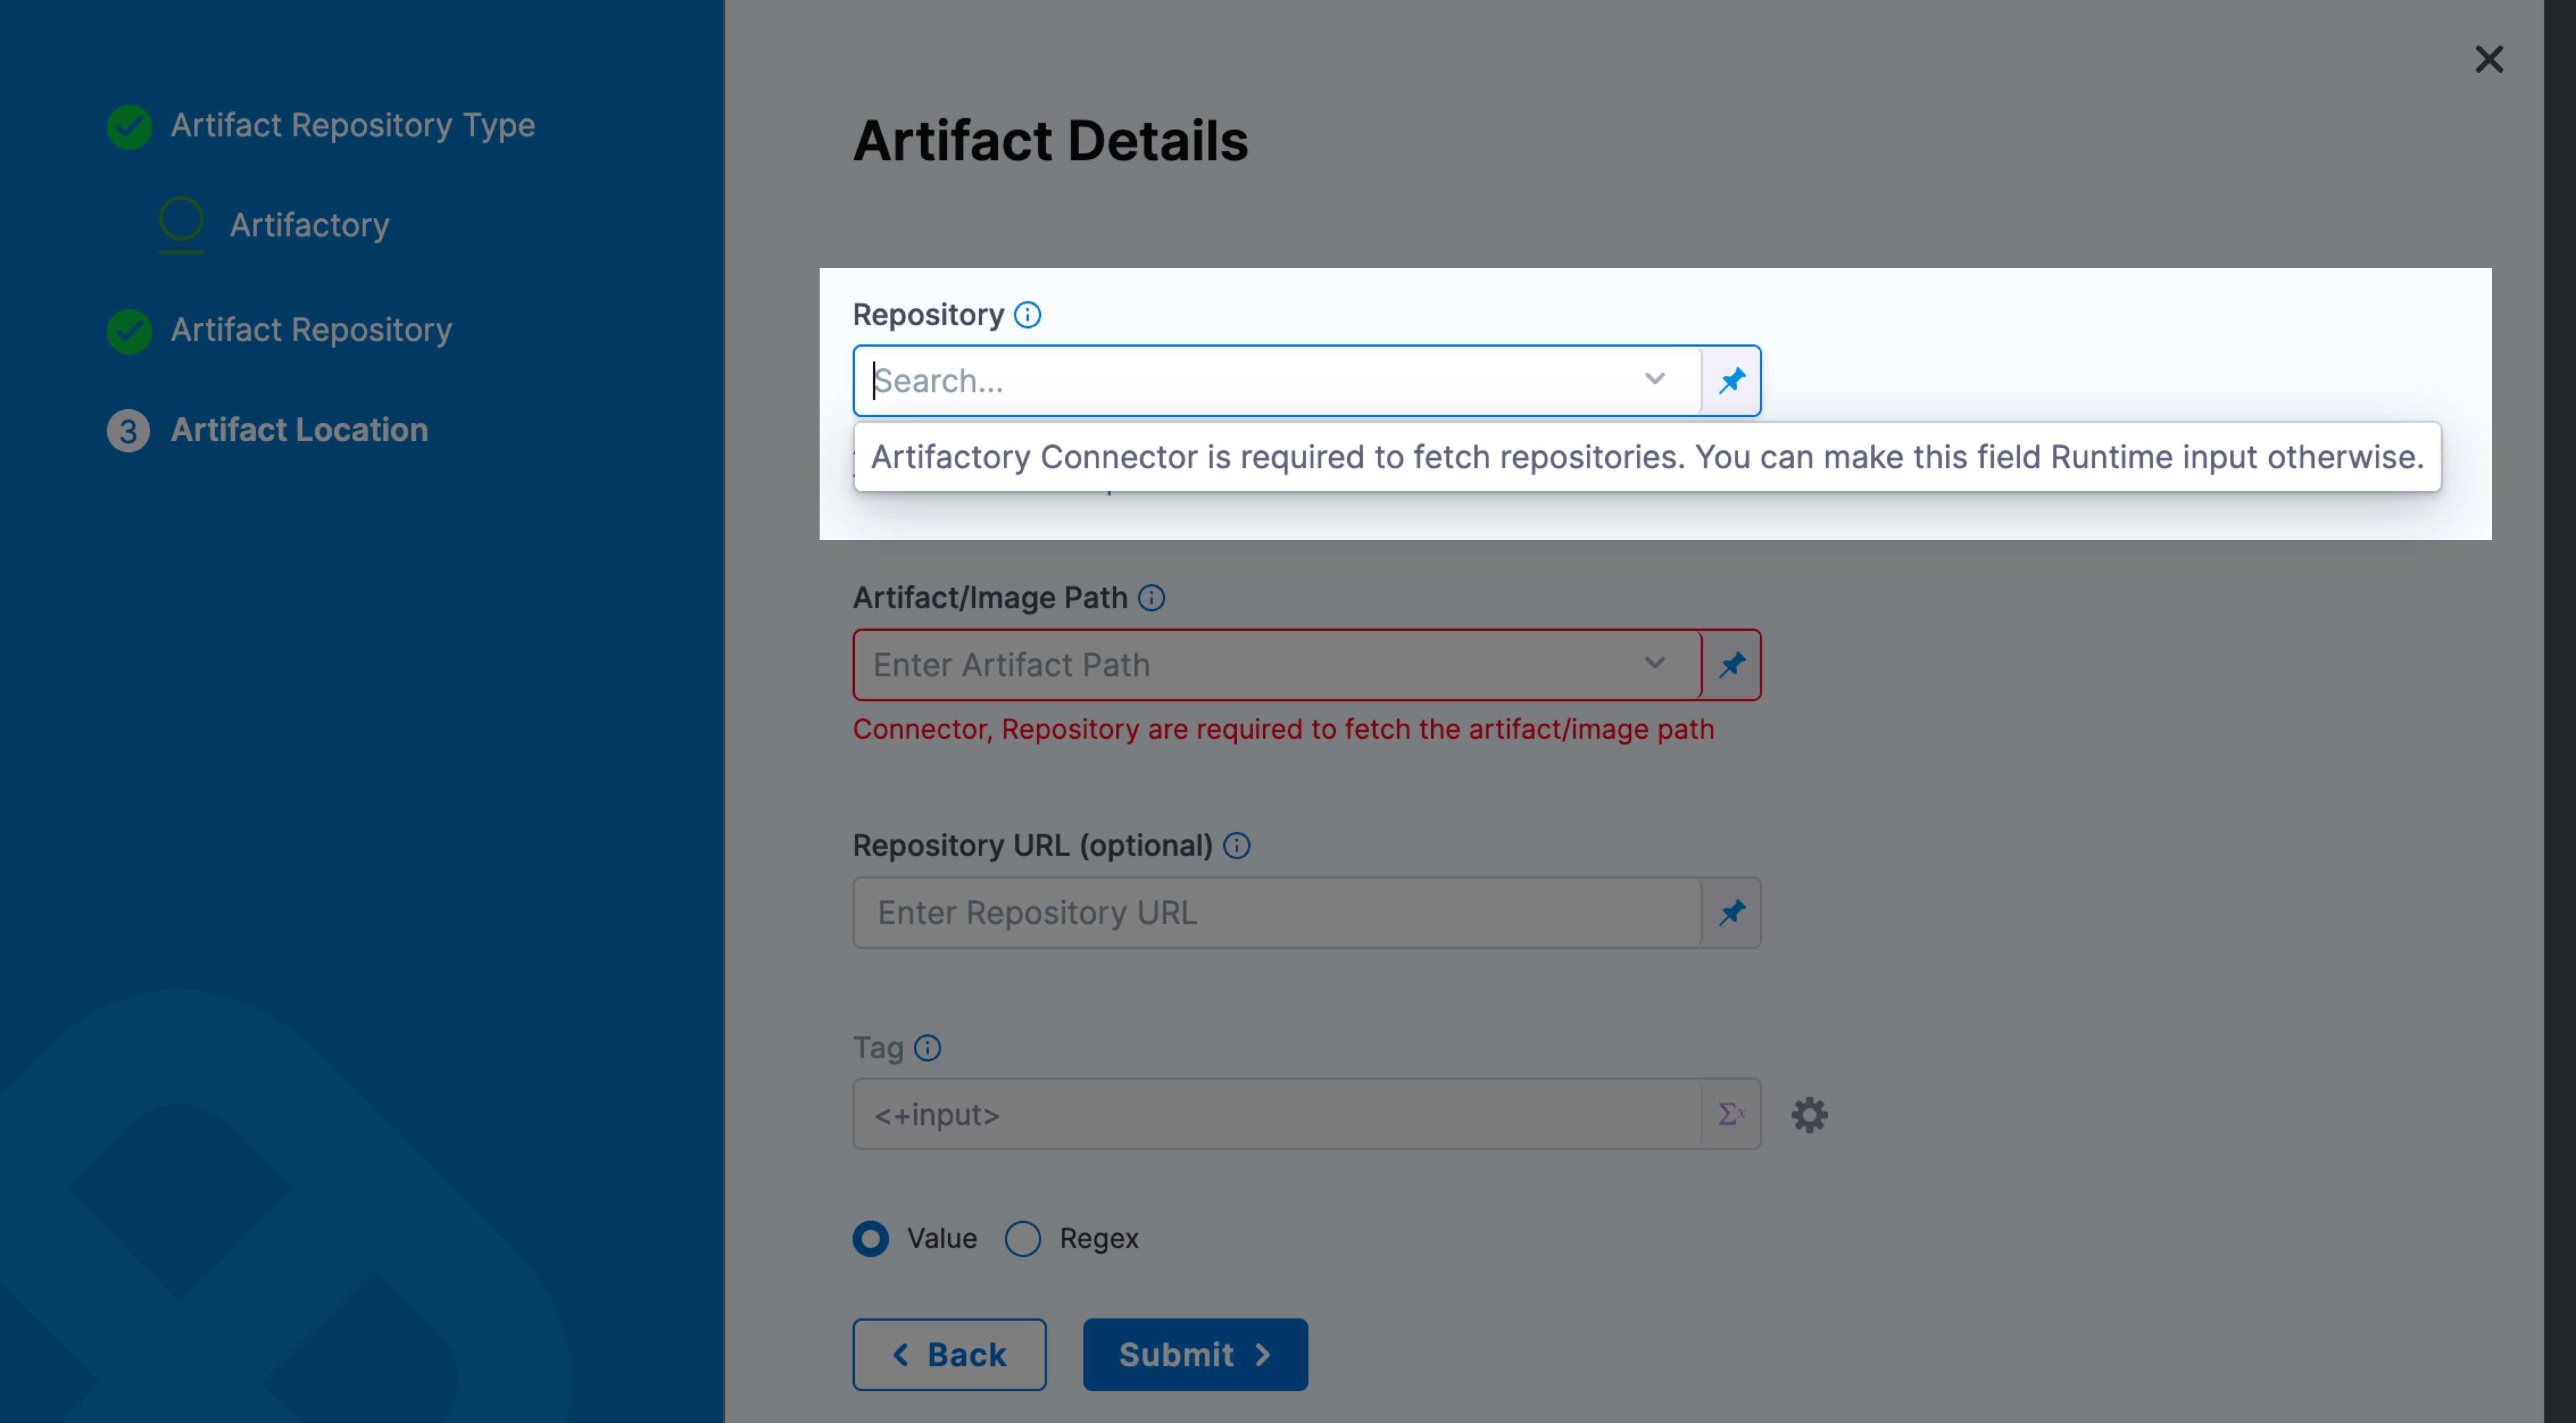Expand the Repository search dropdown
2576x1423 pixels.
tap(1655, 380)
